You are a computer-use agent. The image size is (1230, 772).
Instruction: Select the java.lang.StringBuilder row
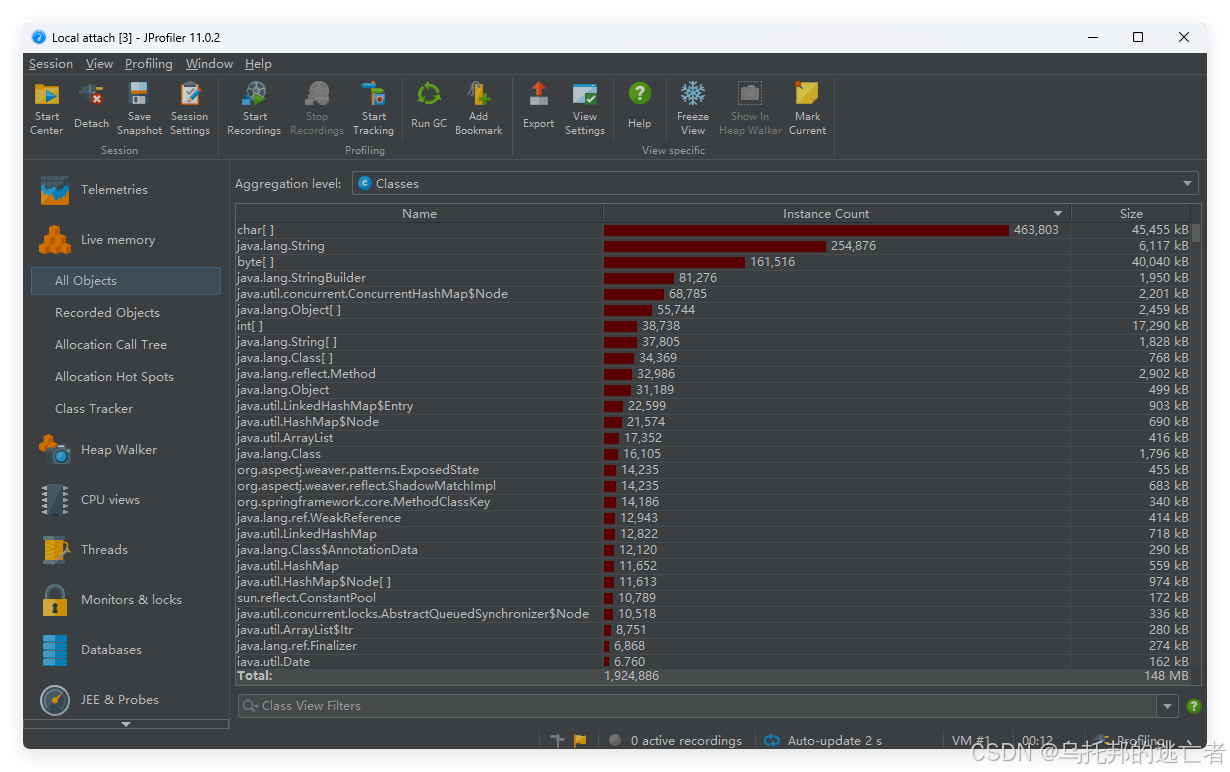[713, 278]
